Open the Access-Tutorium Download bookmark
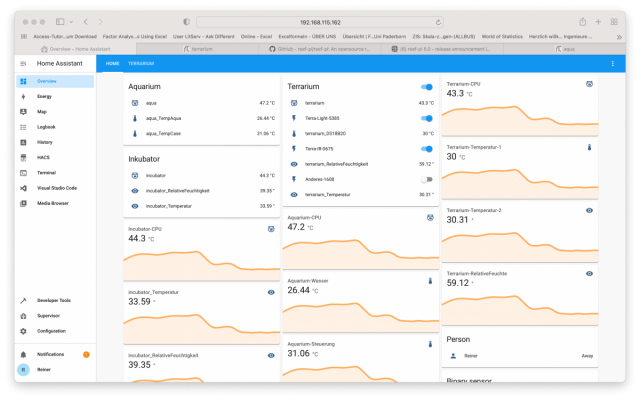The height and width of the screenshot is (400, 640). [x=65, y=36]
